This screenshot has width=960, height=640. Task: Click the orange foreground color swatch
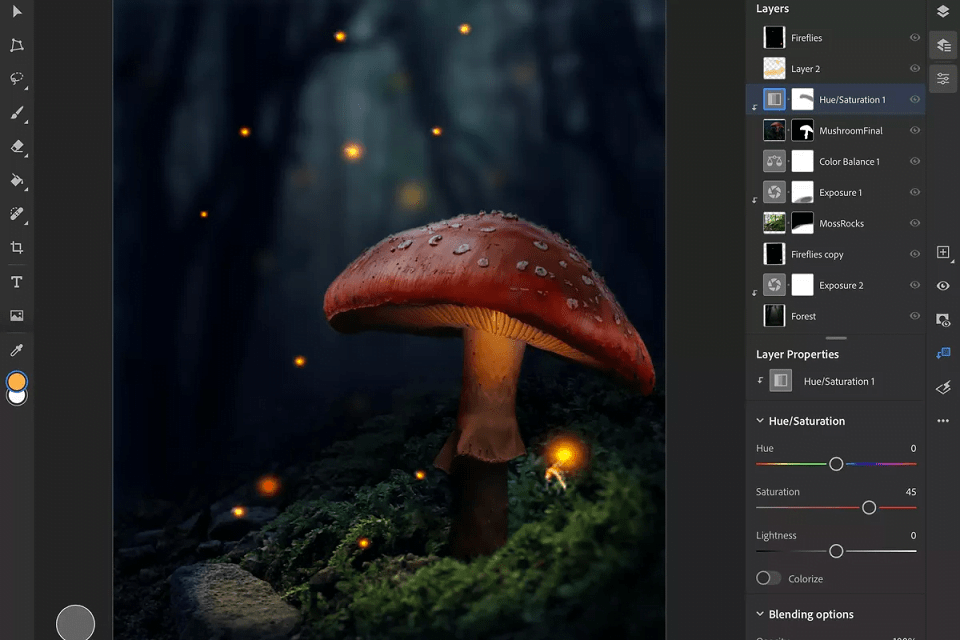click(x=17, y=381)
